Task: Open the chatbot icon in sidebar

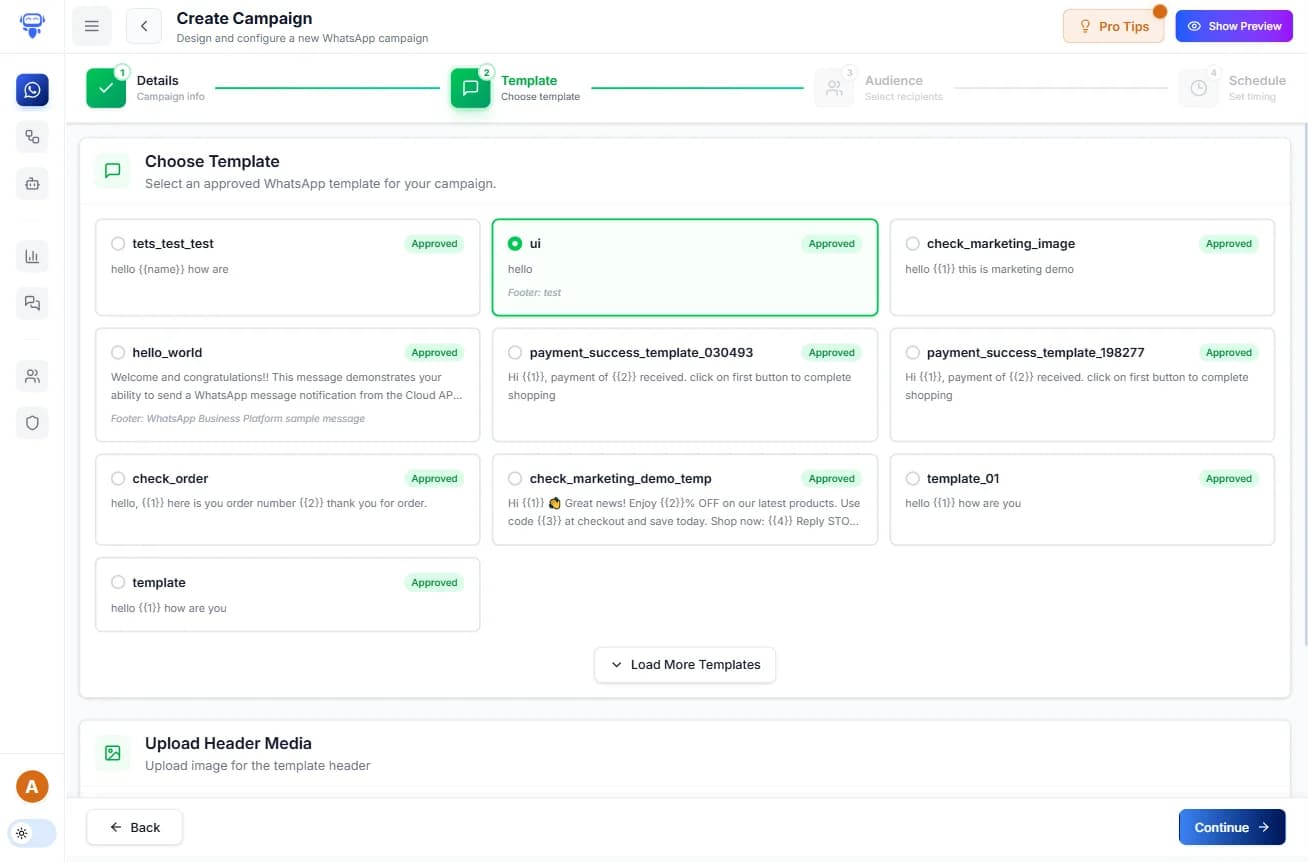Action: (x=32, y=183)
